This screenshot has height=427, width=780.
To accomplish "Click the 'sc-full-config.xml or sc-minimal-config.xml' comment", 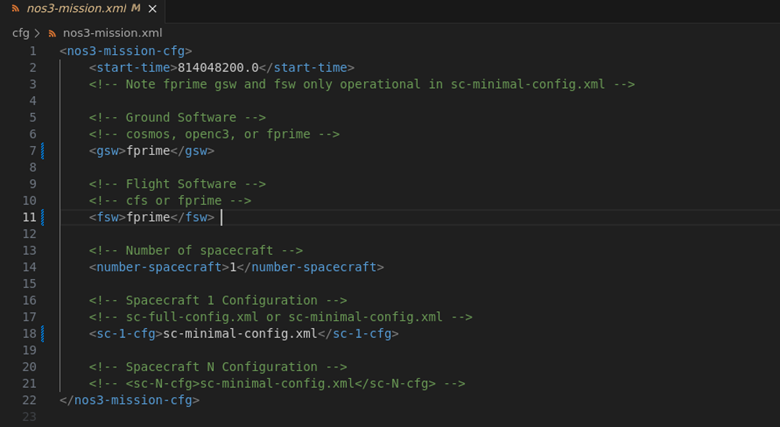I will (281, 317).
